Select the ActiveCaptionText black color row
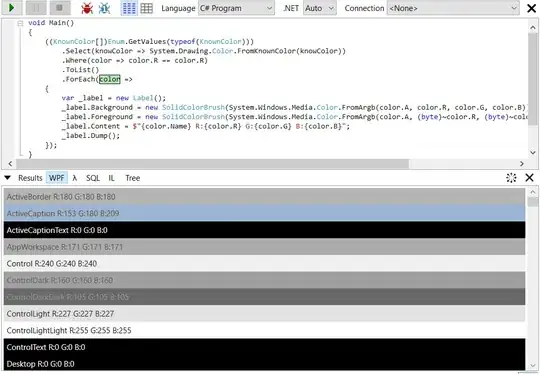The image size is (540, 374). (x=264, y=230)
